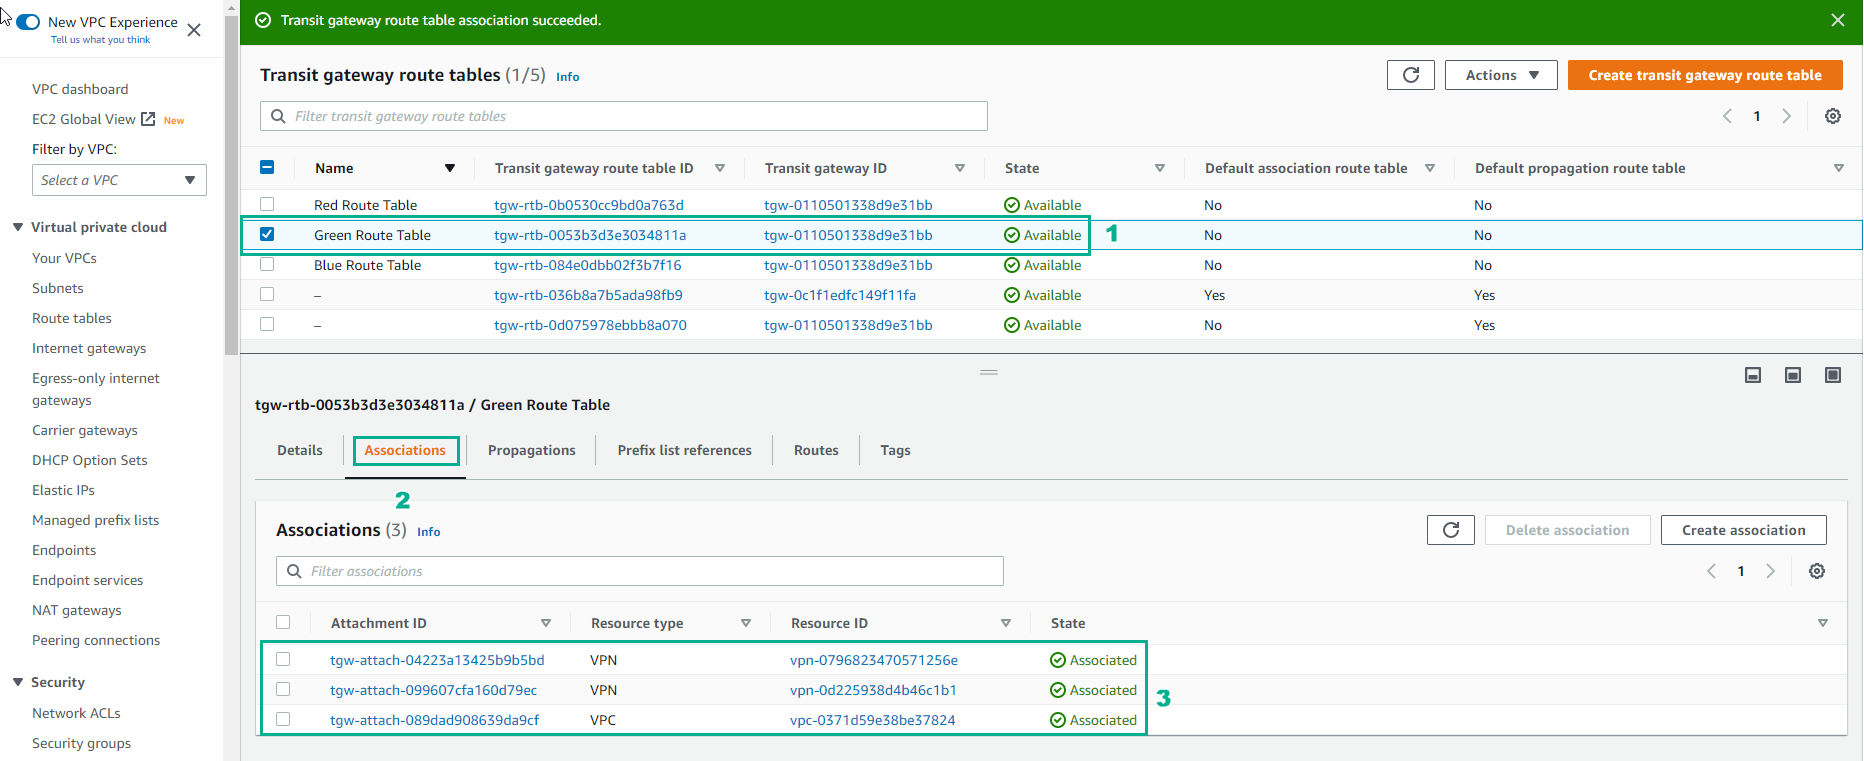Click the split panel resize handle
This screenshot has height=761, width=1864.
click(989, 372)
